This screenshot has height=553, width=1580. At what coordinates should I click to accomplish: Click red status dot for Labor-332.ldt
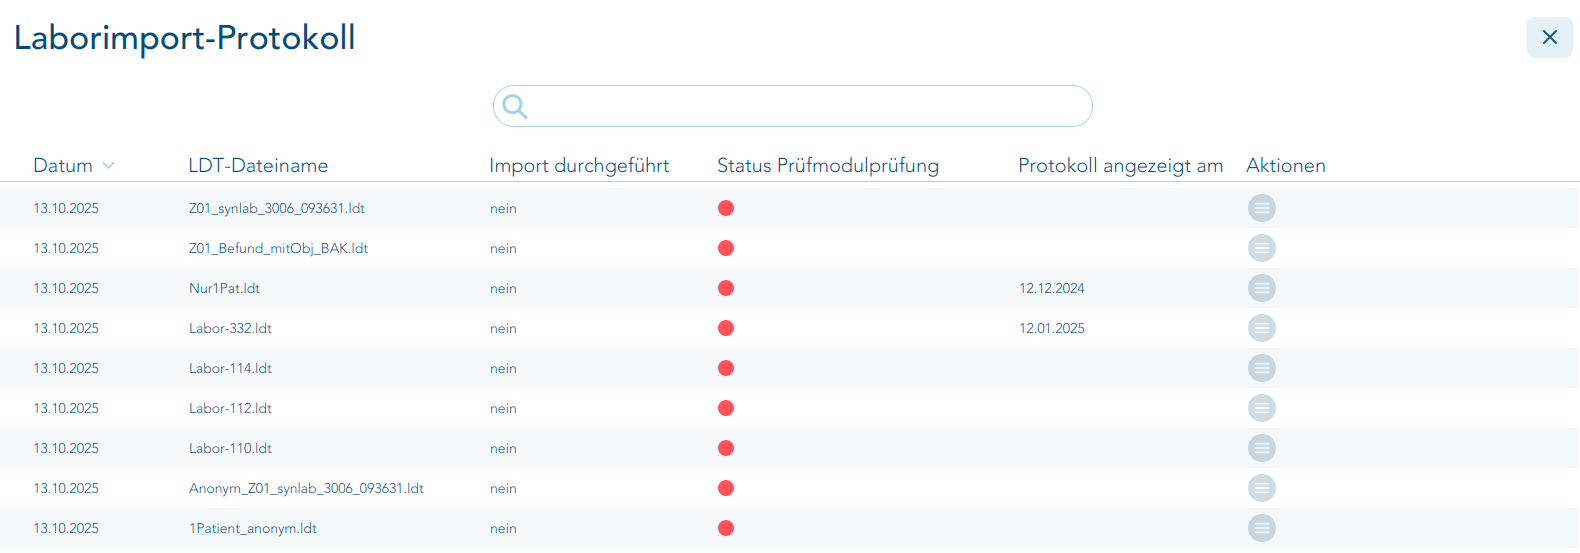pos(726,328)
